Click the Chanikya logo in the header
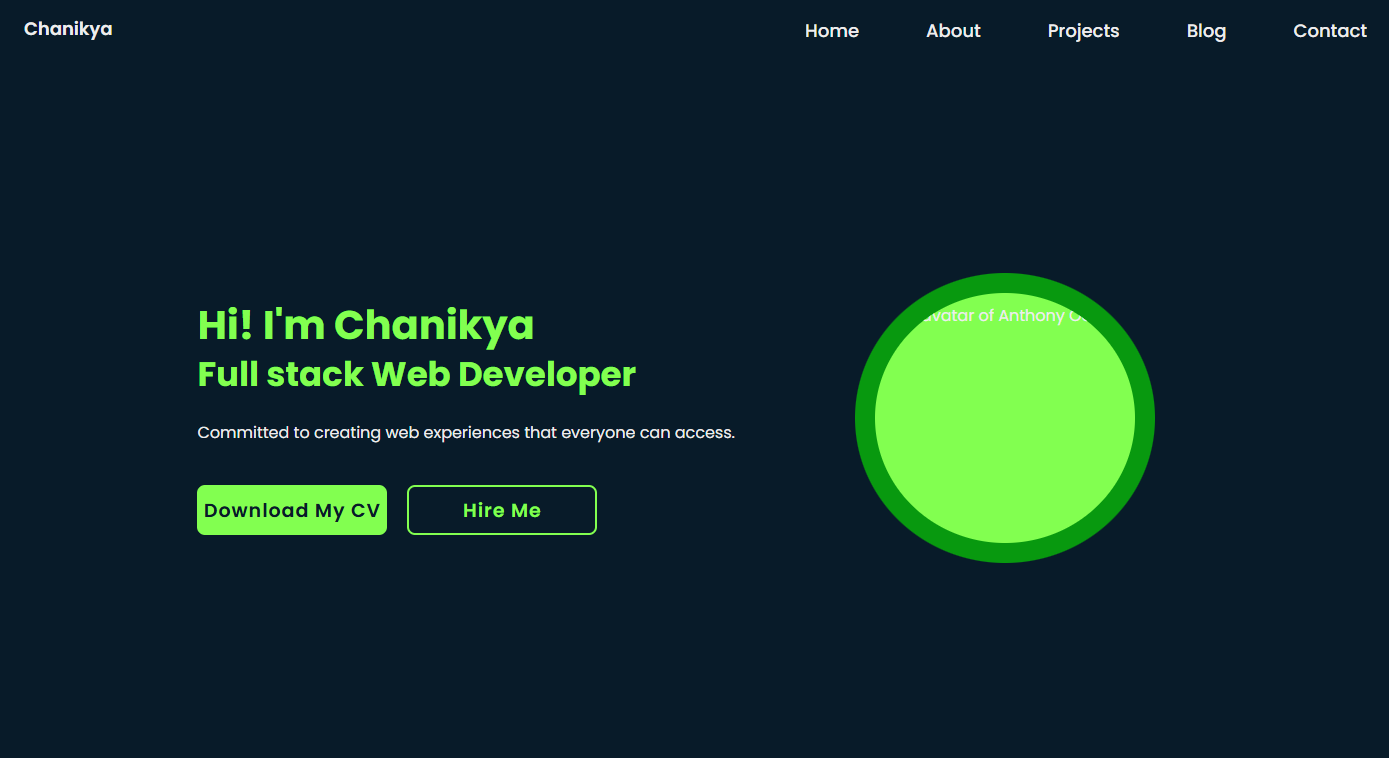Viewport: 1389px width, 758px height. click(x=68, y=29)
